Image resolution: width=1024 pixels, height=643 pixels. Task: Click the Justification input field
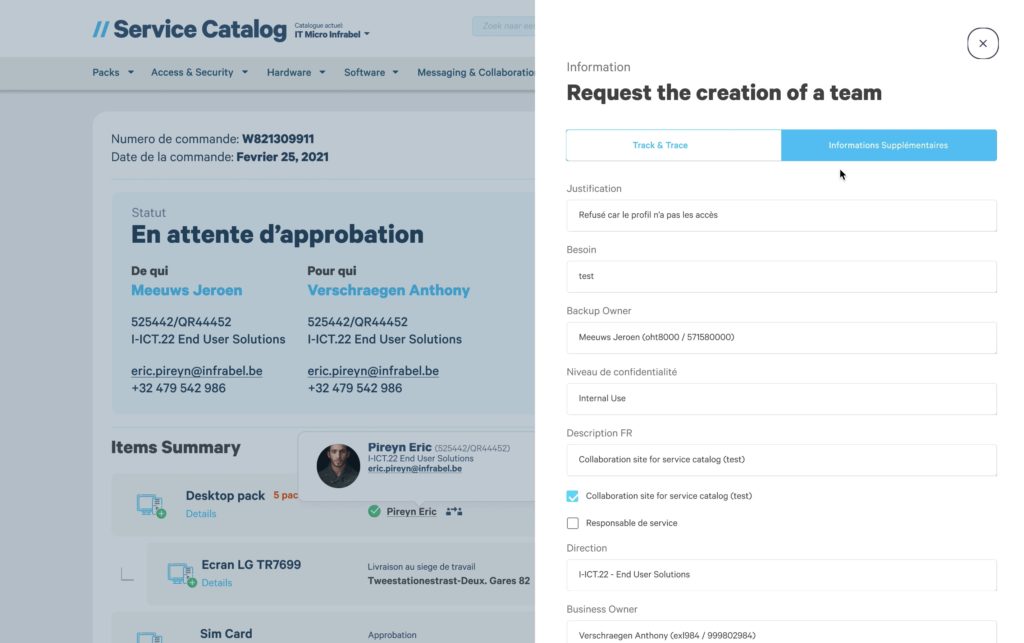[781, 215]
